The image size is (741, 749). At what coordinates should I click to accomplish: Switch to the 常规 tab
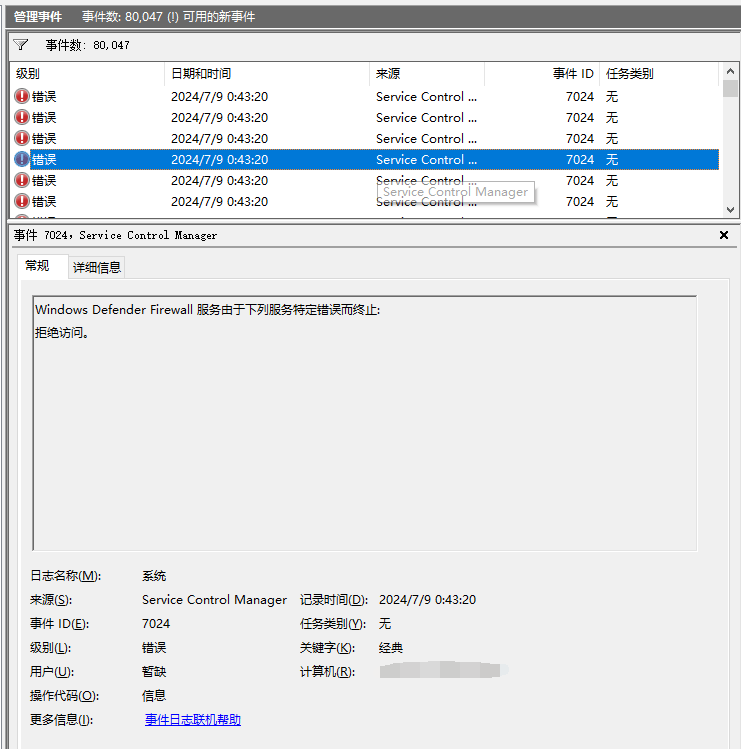tap(37, 266)
